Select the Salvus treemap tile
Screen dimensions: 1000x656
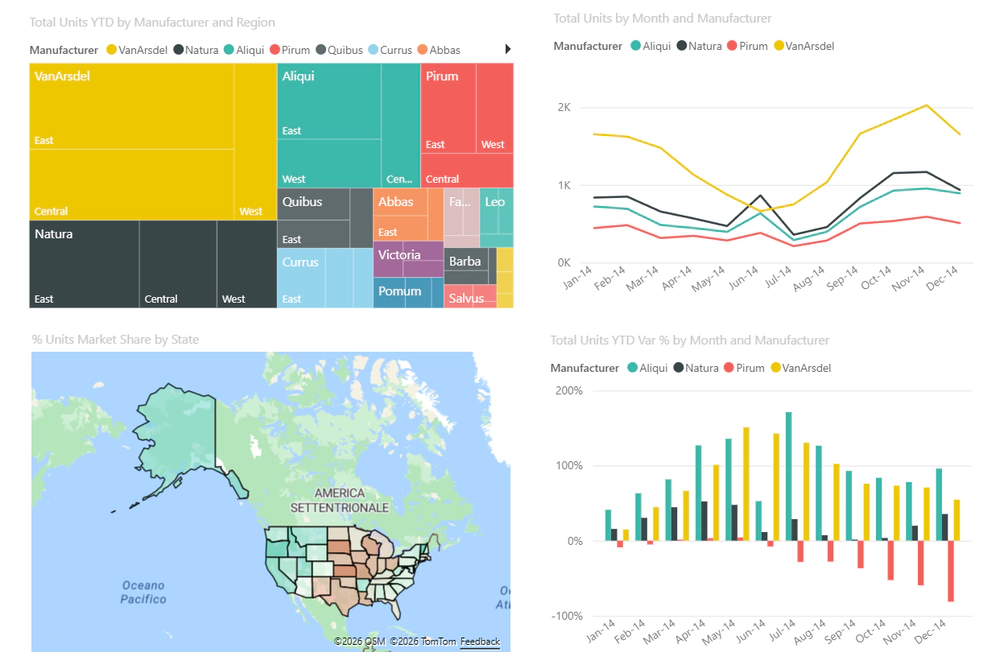[470, 296]
